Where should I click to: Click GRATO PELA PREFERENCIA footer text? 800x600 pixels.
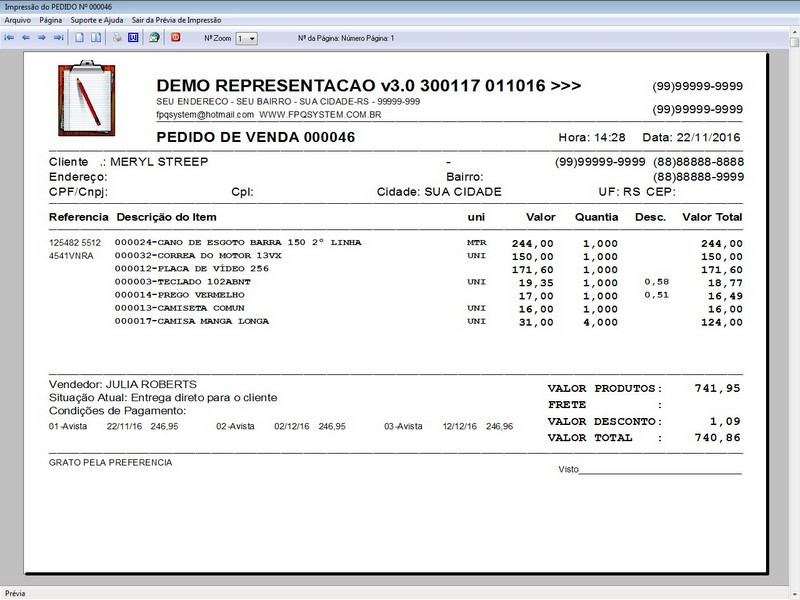pos(111,463)
